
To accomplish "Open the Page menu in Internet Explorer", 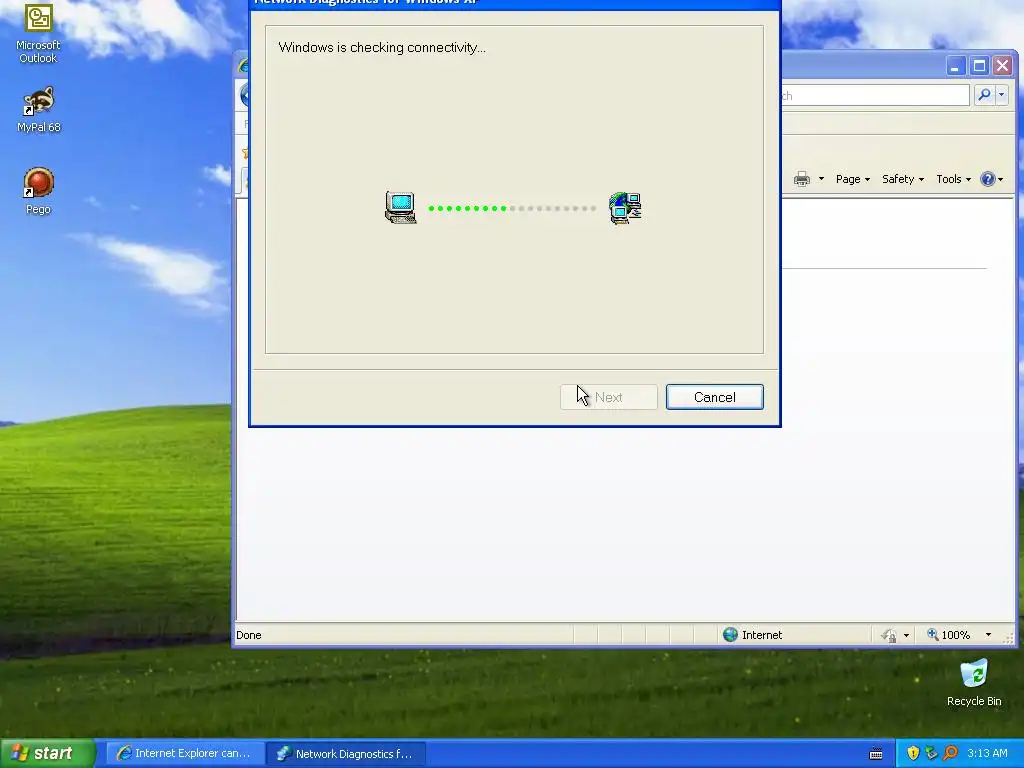I will [852, 179].
